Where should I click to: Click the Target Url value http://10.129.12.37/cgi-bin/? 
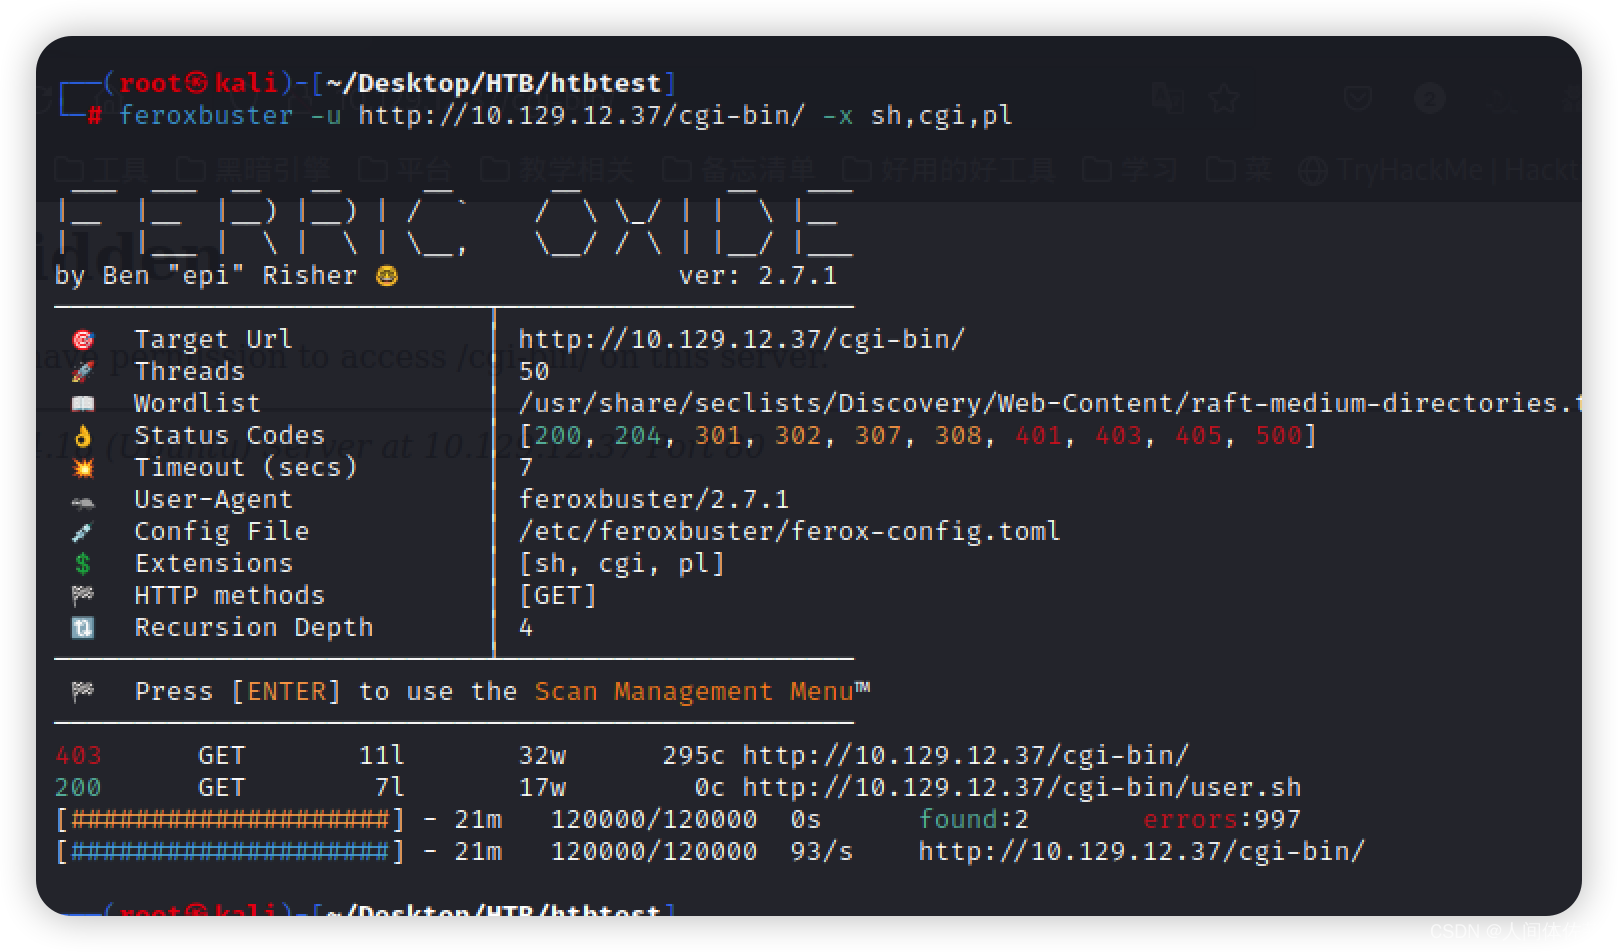click(x=742, y=340)
